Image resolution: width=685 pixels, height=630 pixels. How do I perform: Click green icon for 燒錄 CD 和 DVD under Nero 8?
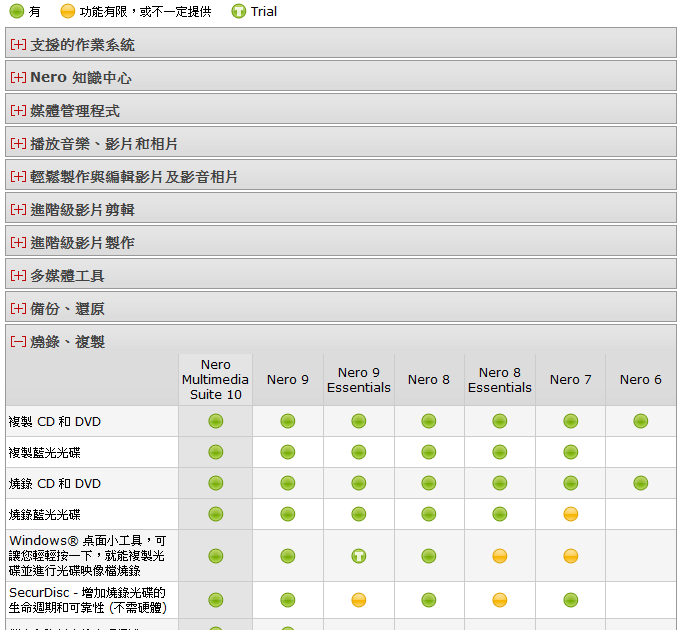pos(429,483)
